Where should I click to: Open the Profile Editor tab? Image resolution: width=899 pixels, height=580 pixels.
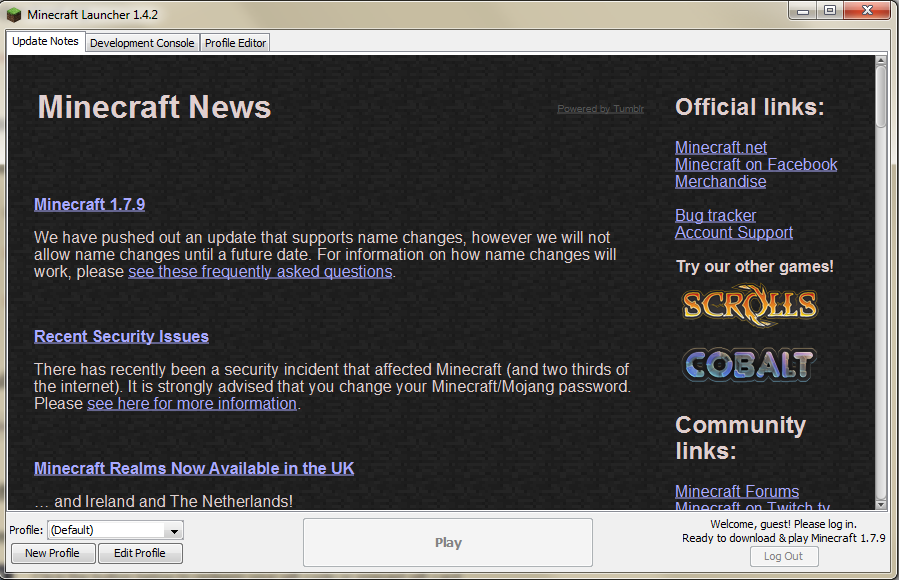coord(235,43)
